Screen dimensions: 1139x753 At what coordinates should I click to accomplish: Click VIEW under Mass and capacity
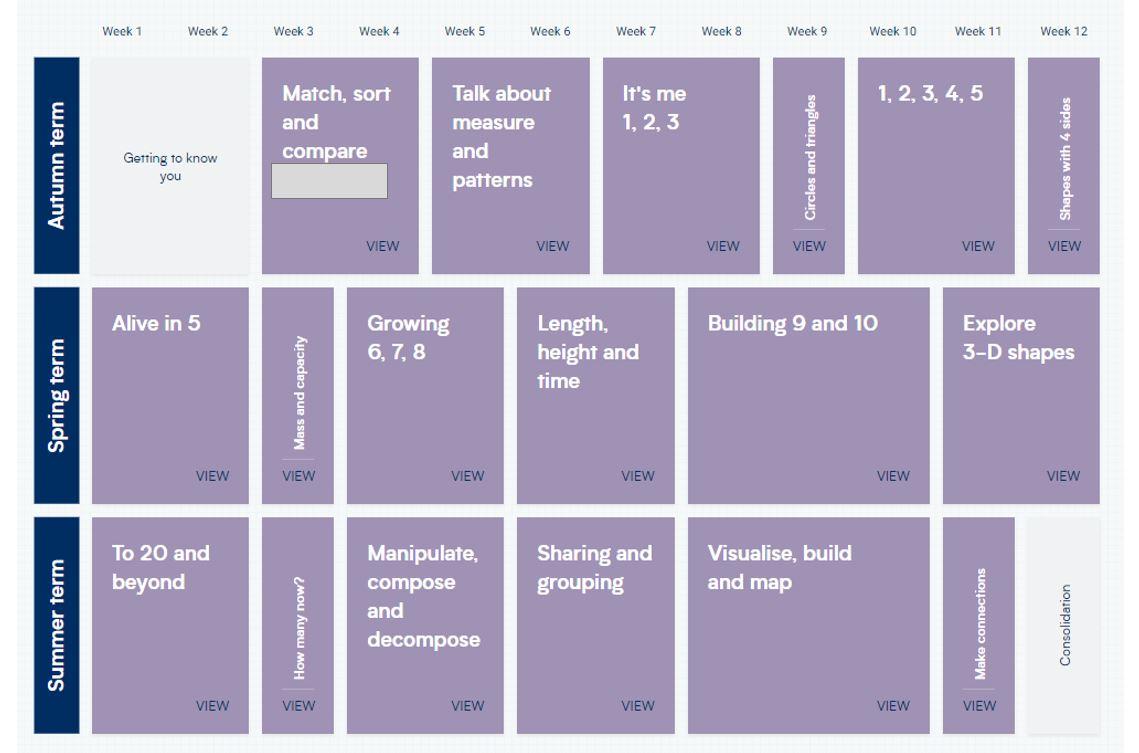tap(298, 476)
